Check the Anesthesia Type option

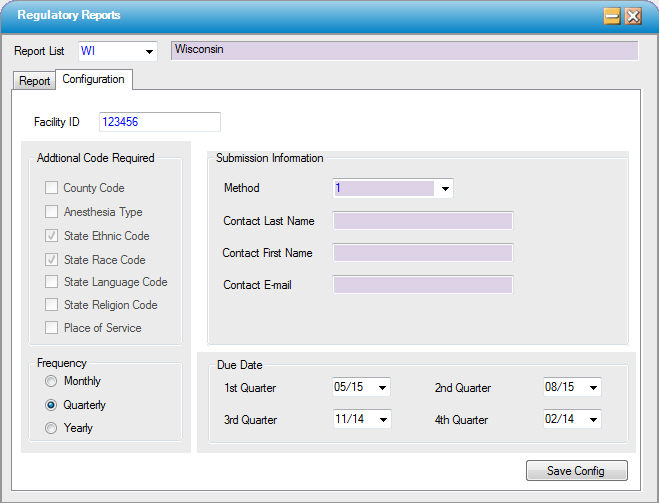point(51,212)
